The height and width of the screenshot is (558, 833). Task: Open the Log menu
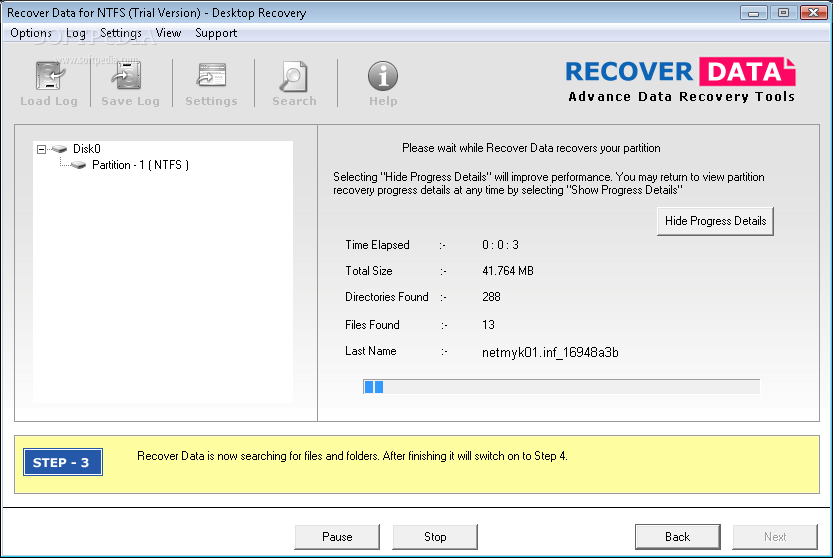pyautogui.click(x=75, y=33)
